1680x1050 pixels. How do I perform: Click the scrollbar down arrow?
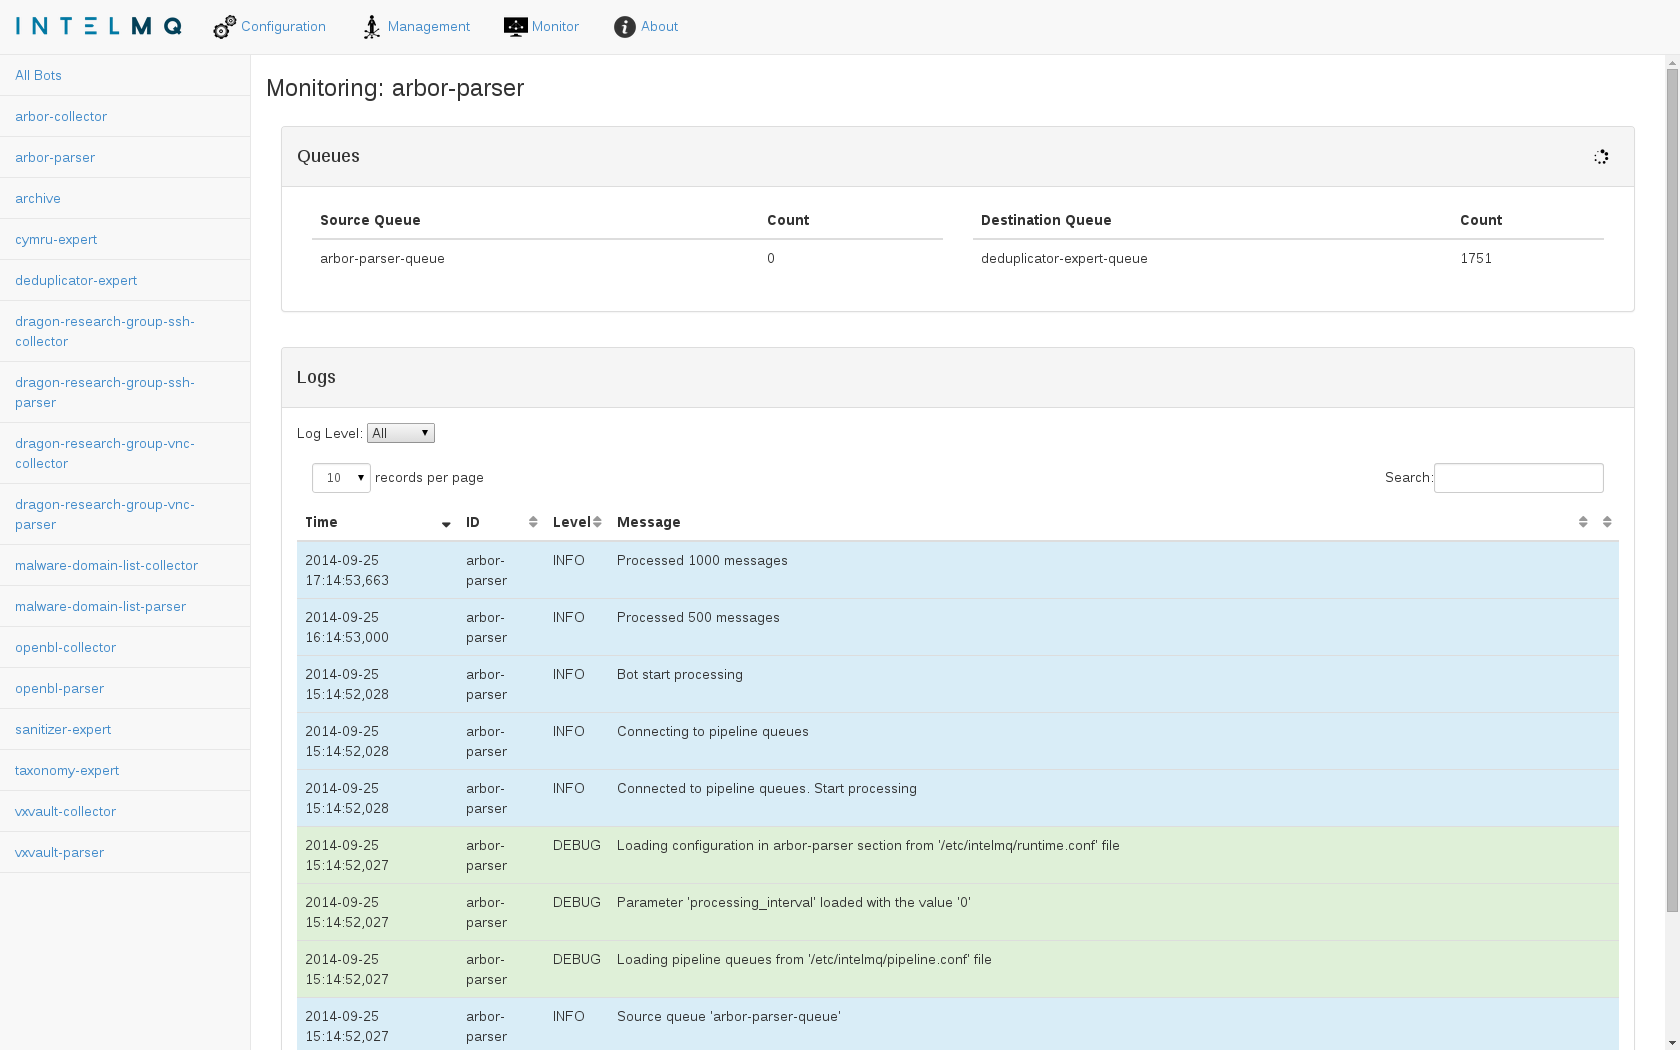tap(1672, 1043)
